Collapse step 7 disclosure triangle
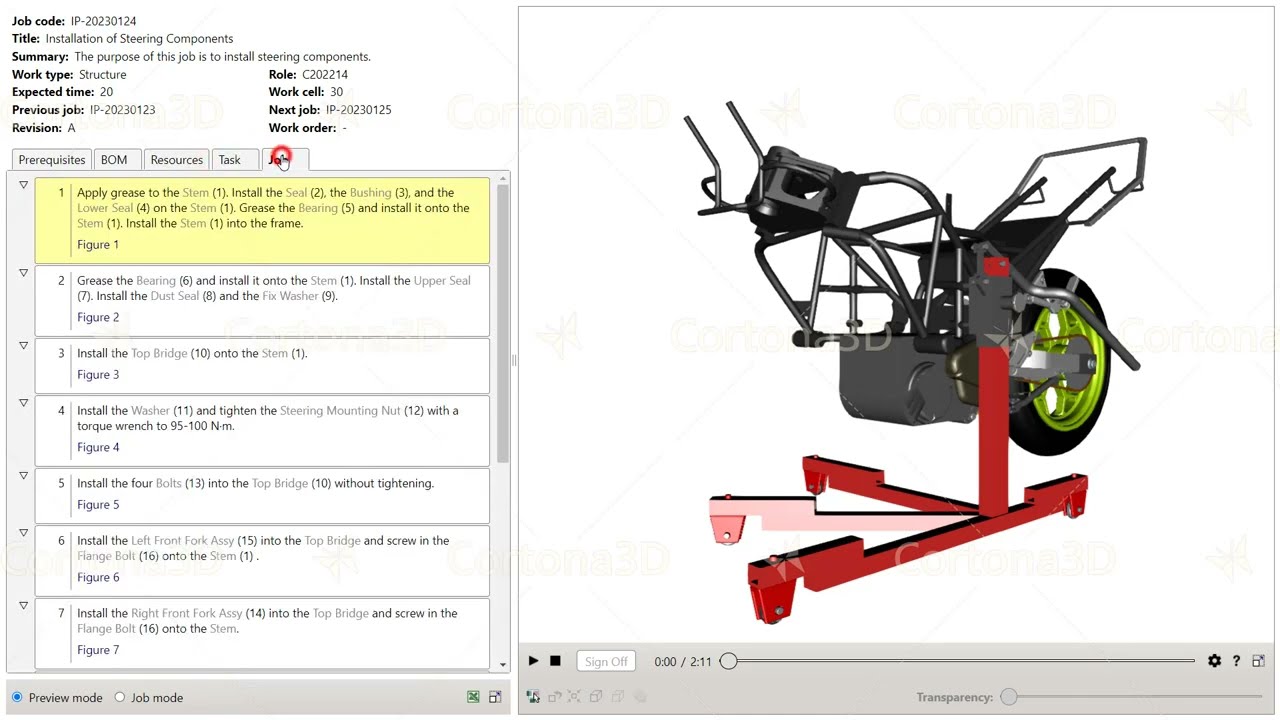Image resolution: width=1280 pixels, height=720 pixels. tap(24, 606)
